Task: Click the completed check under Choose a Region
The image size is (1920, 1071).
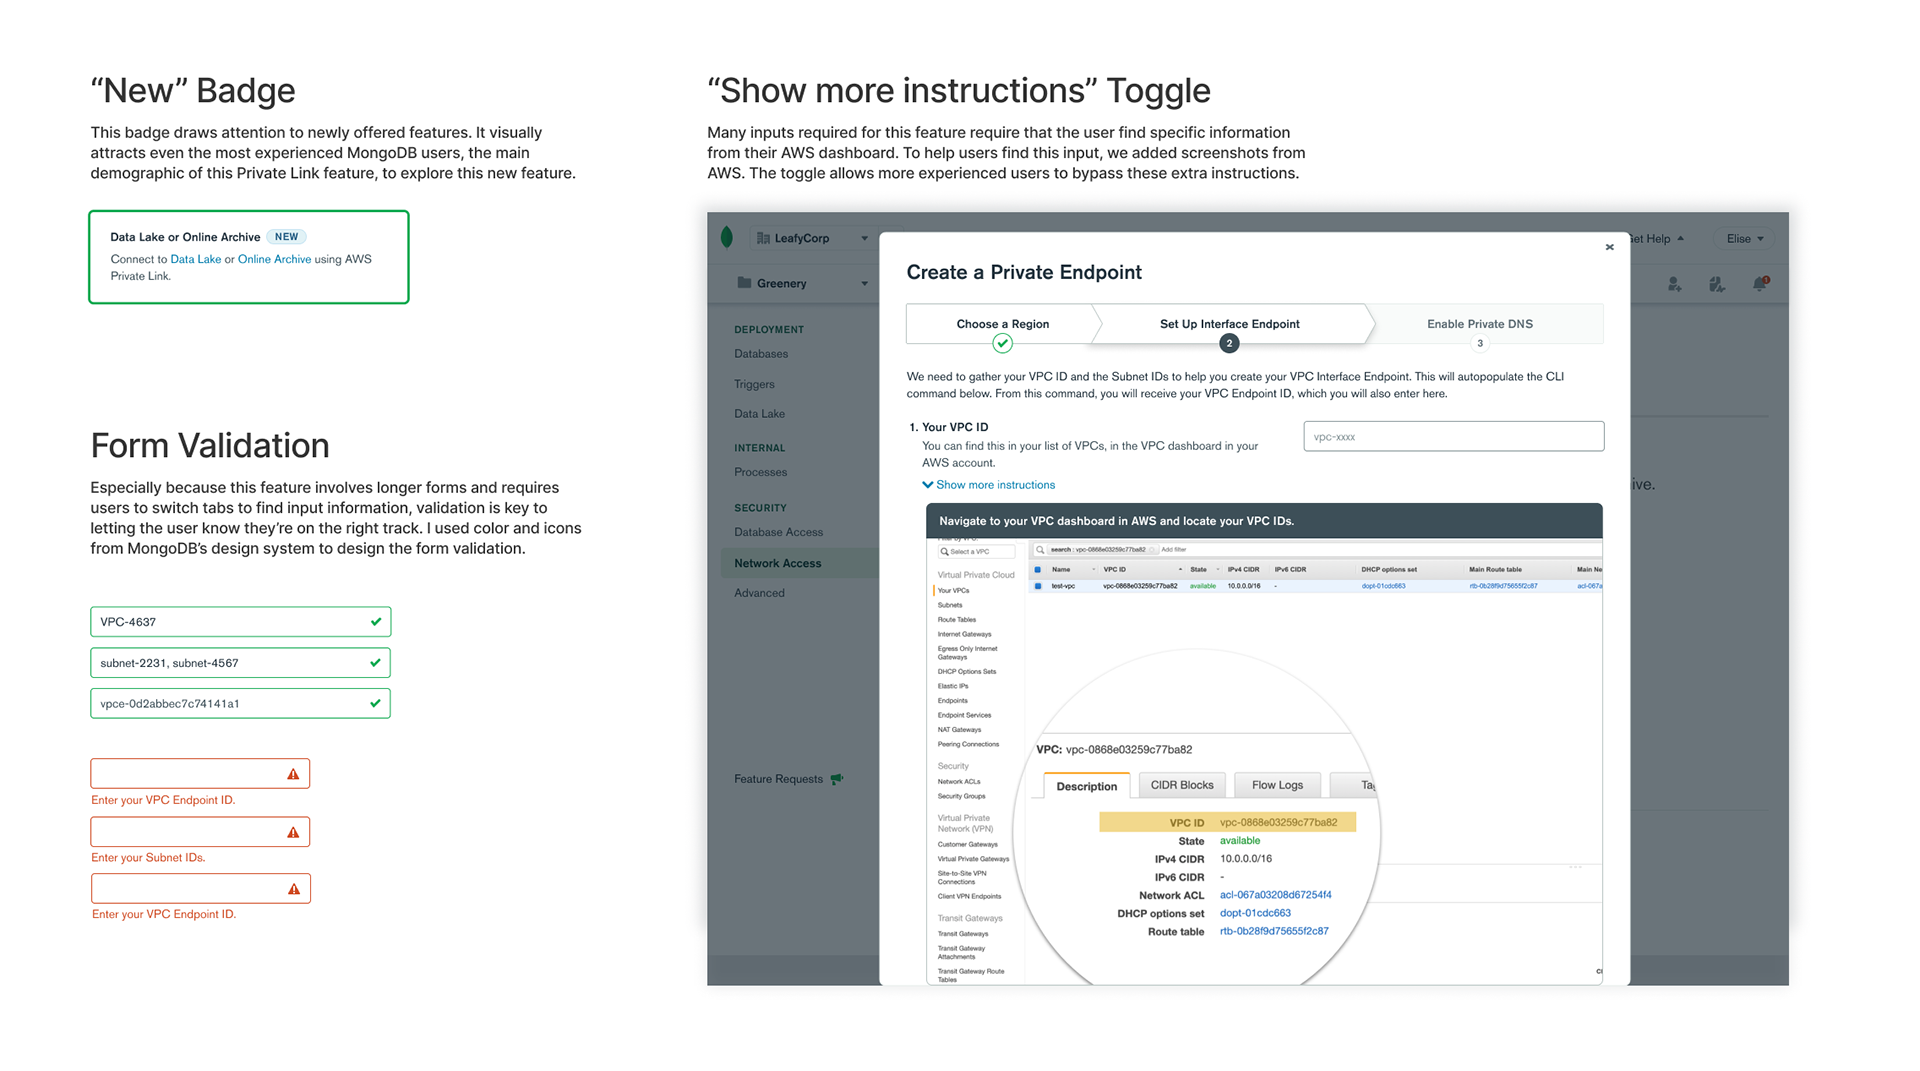Action: coord(1002,344)
